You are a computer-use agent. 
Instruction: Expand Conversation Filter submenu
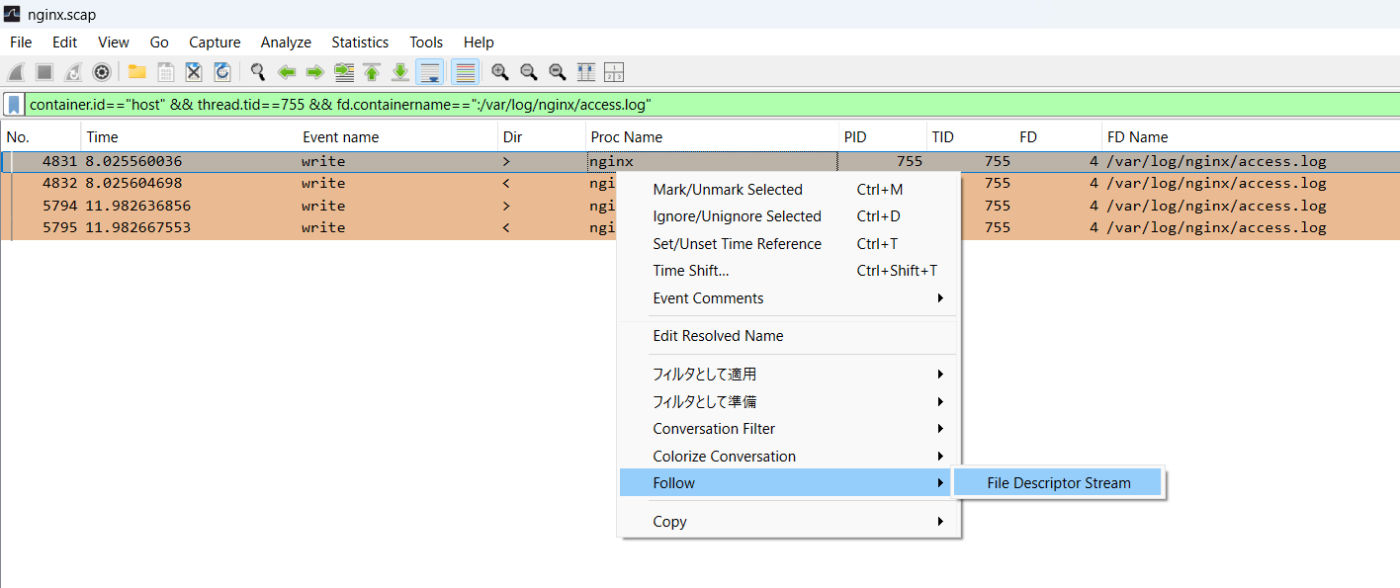point(788,428)
